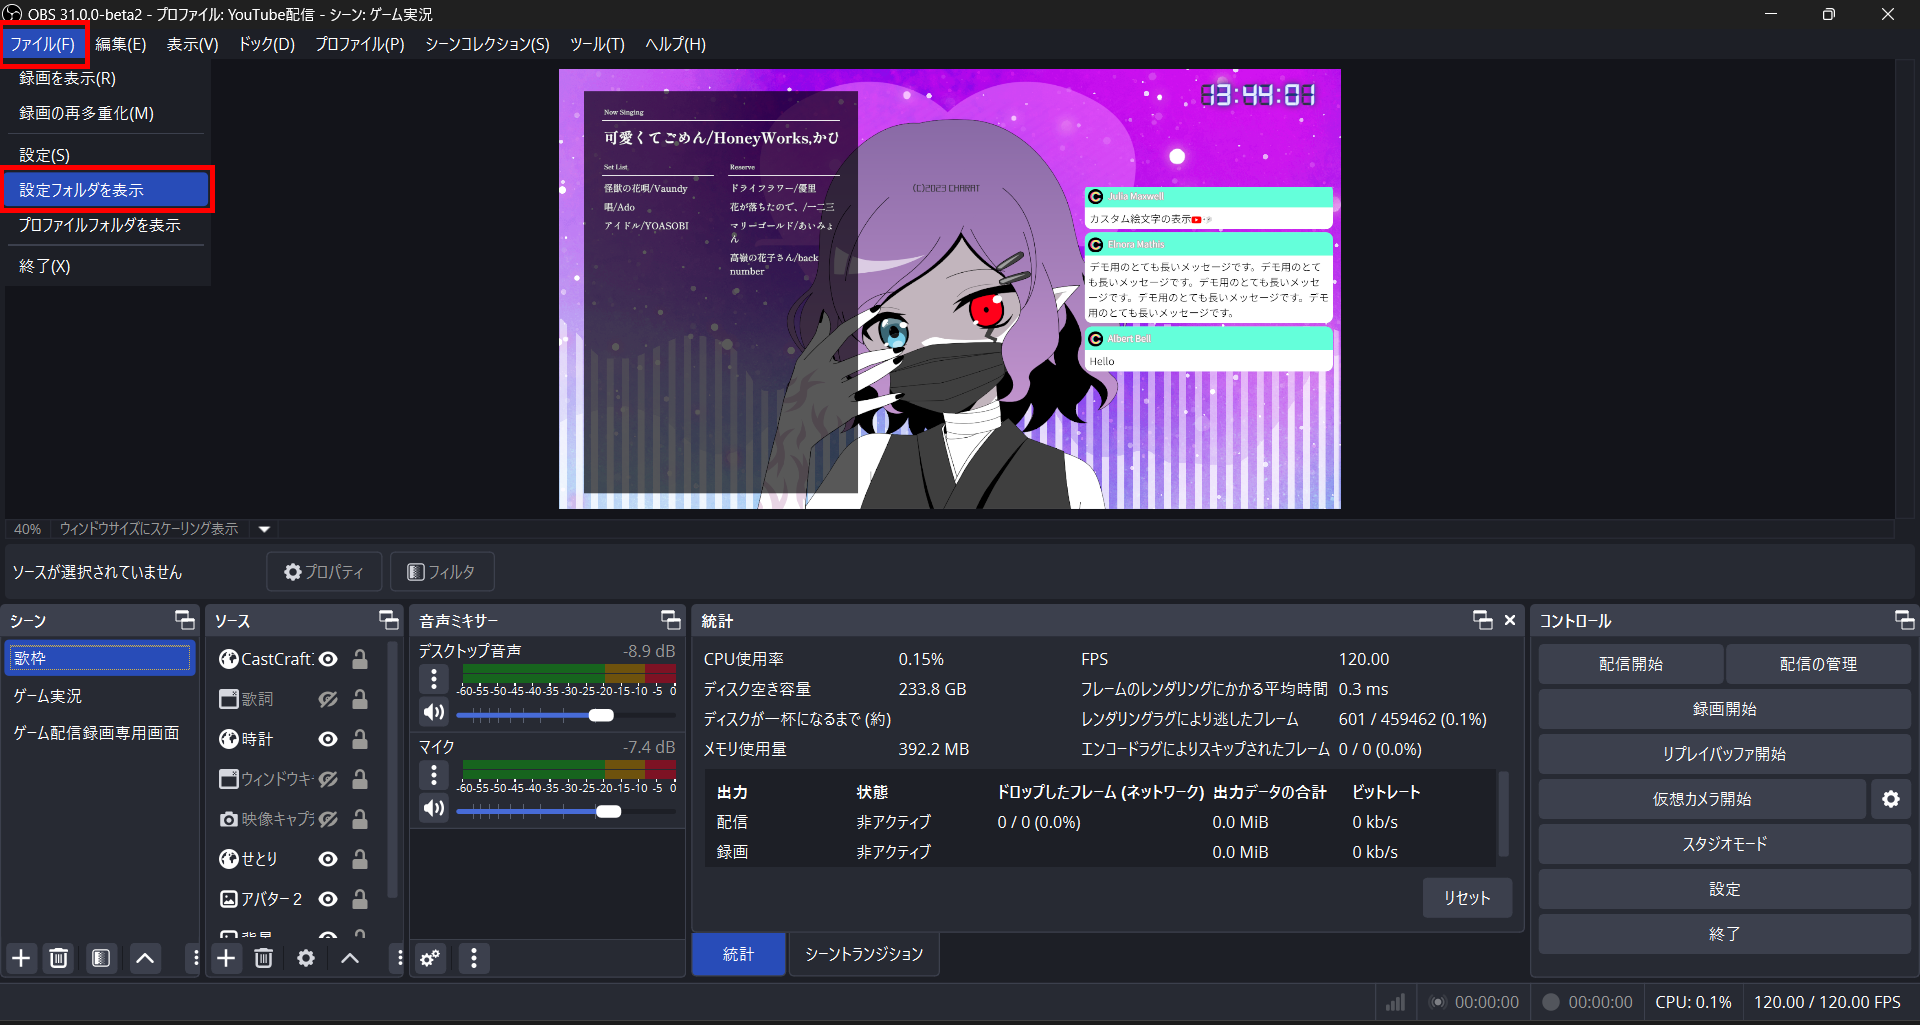The height and width of the screenshot is (1025, 1920).
Task: Delete the selected scene with the trash icon
Action: coord(59,958)
